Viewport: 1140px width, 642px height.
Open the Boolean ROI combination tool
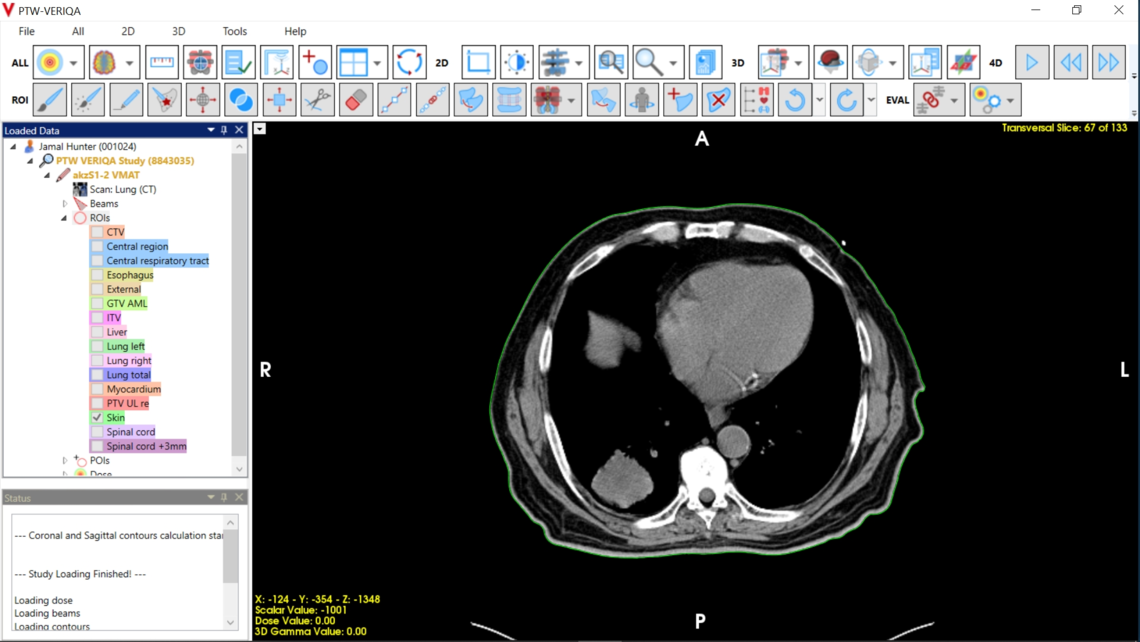pyautogui.click(x=239, y=100)
